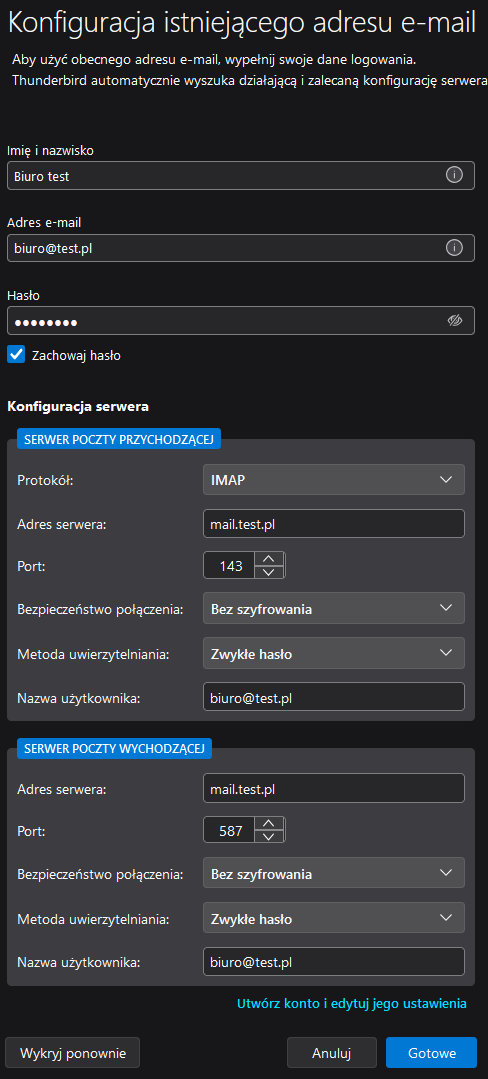488x1079 pixels.
Task: Confirm with the Gotowe button
Action: point(432,1053)
